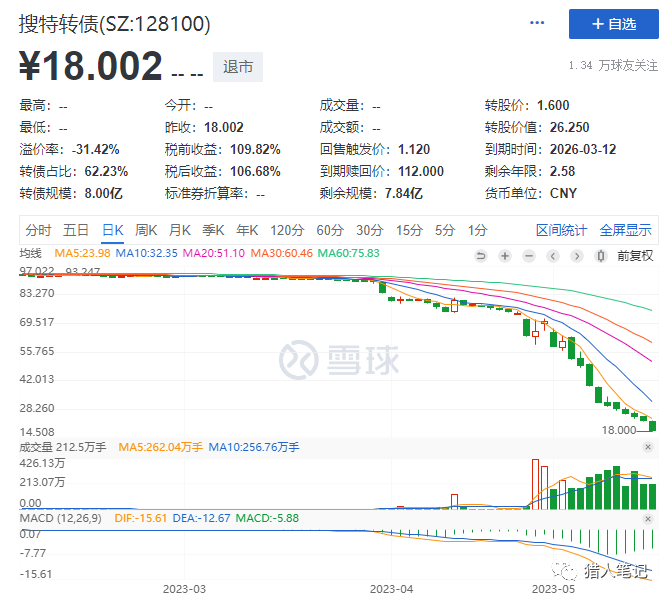The image size is (669, 600).
Task: Click the 货币单位 CNY value
Action: tap(563, 194)
